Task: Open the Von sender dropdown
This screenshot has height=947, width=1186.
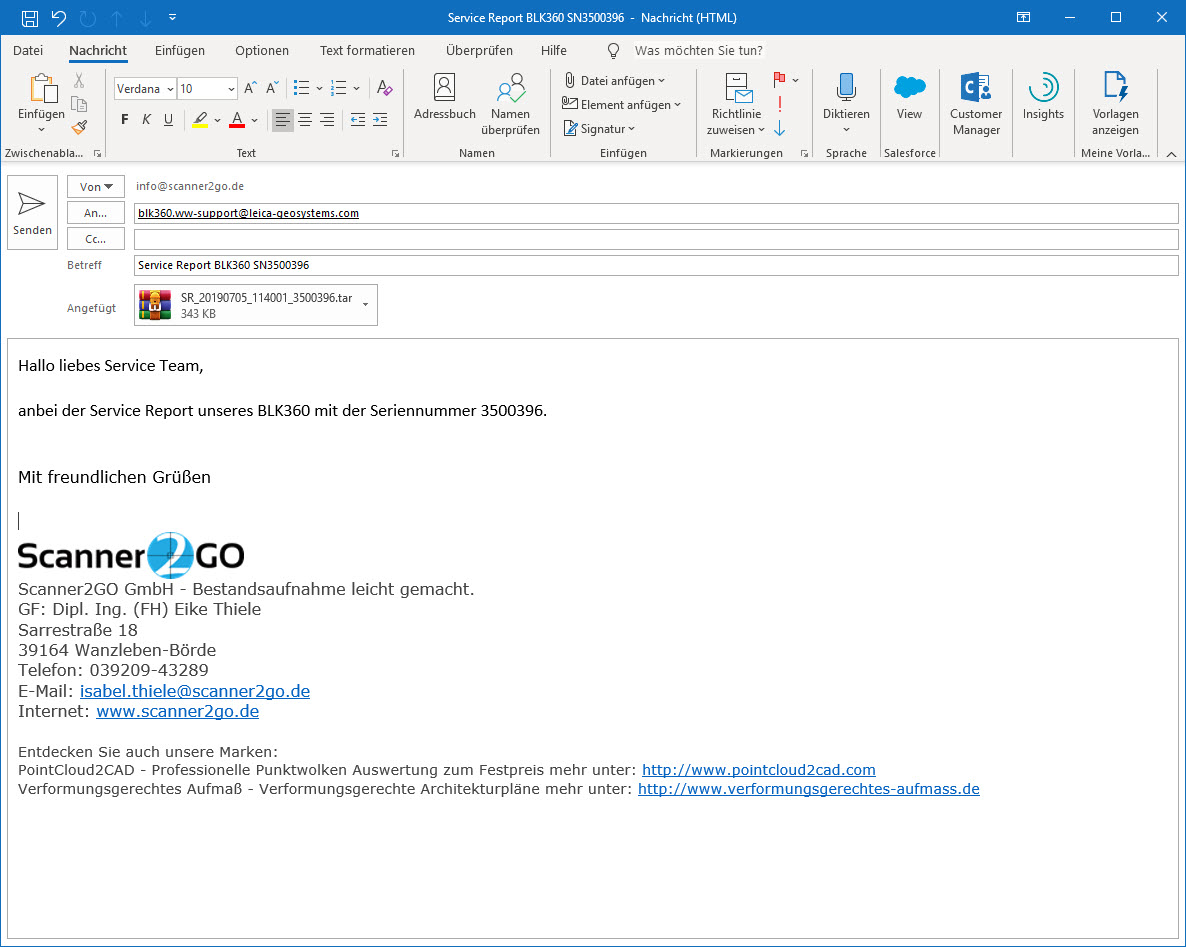Action: [96, 187]
